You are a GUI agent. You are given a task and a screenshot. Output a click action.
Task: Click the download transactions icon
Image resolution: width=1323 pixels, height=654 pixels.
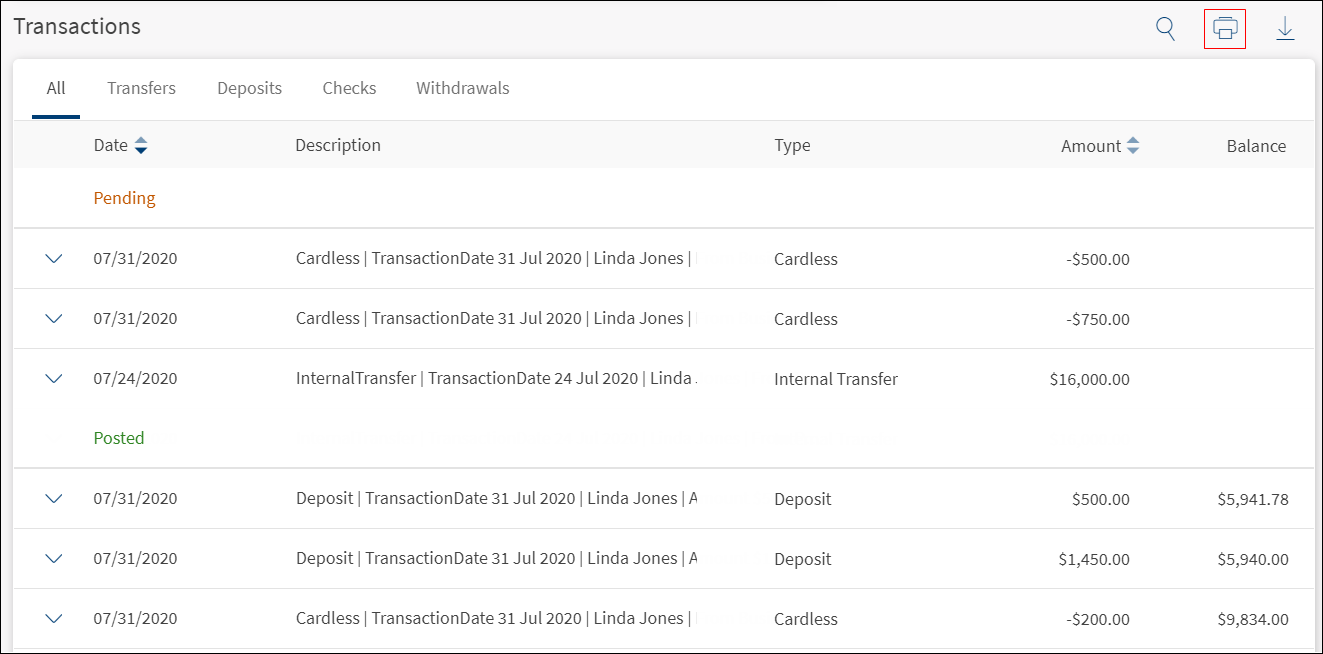click(1285, 30)
